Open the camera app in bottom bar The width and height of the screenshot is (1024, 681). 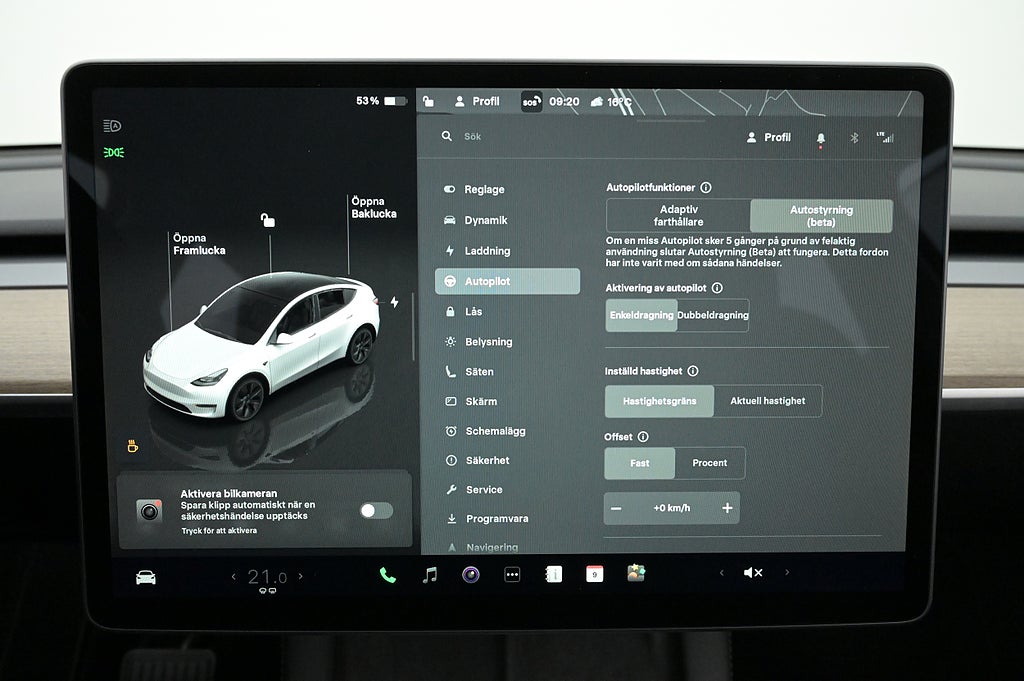pos(470,575)
